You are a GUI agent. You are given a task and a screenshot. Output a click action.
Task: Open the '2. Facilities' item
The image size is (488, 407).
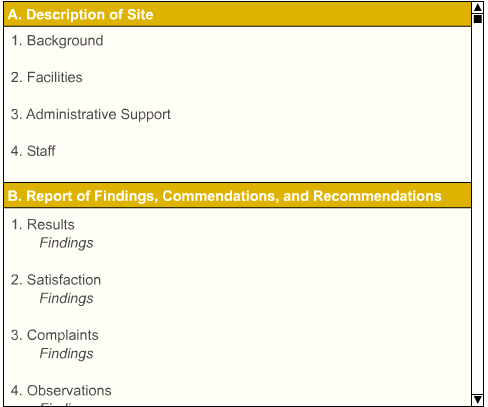[x=47, y=77]
